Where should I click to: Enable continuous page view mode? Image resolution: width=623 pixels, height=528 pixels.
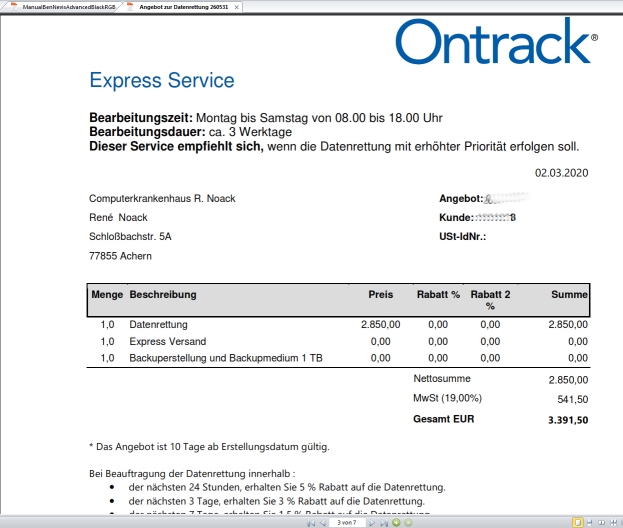coord(590,522)
